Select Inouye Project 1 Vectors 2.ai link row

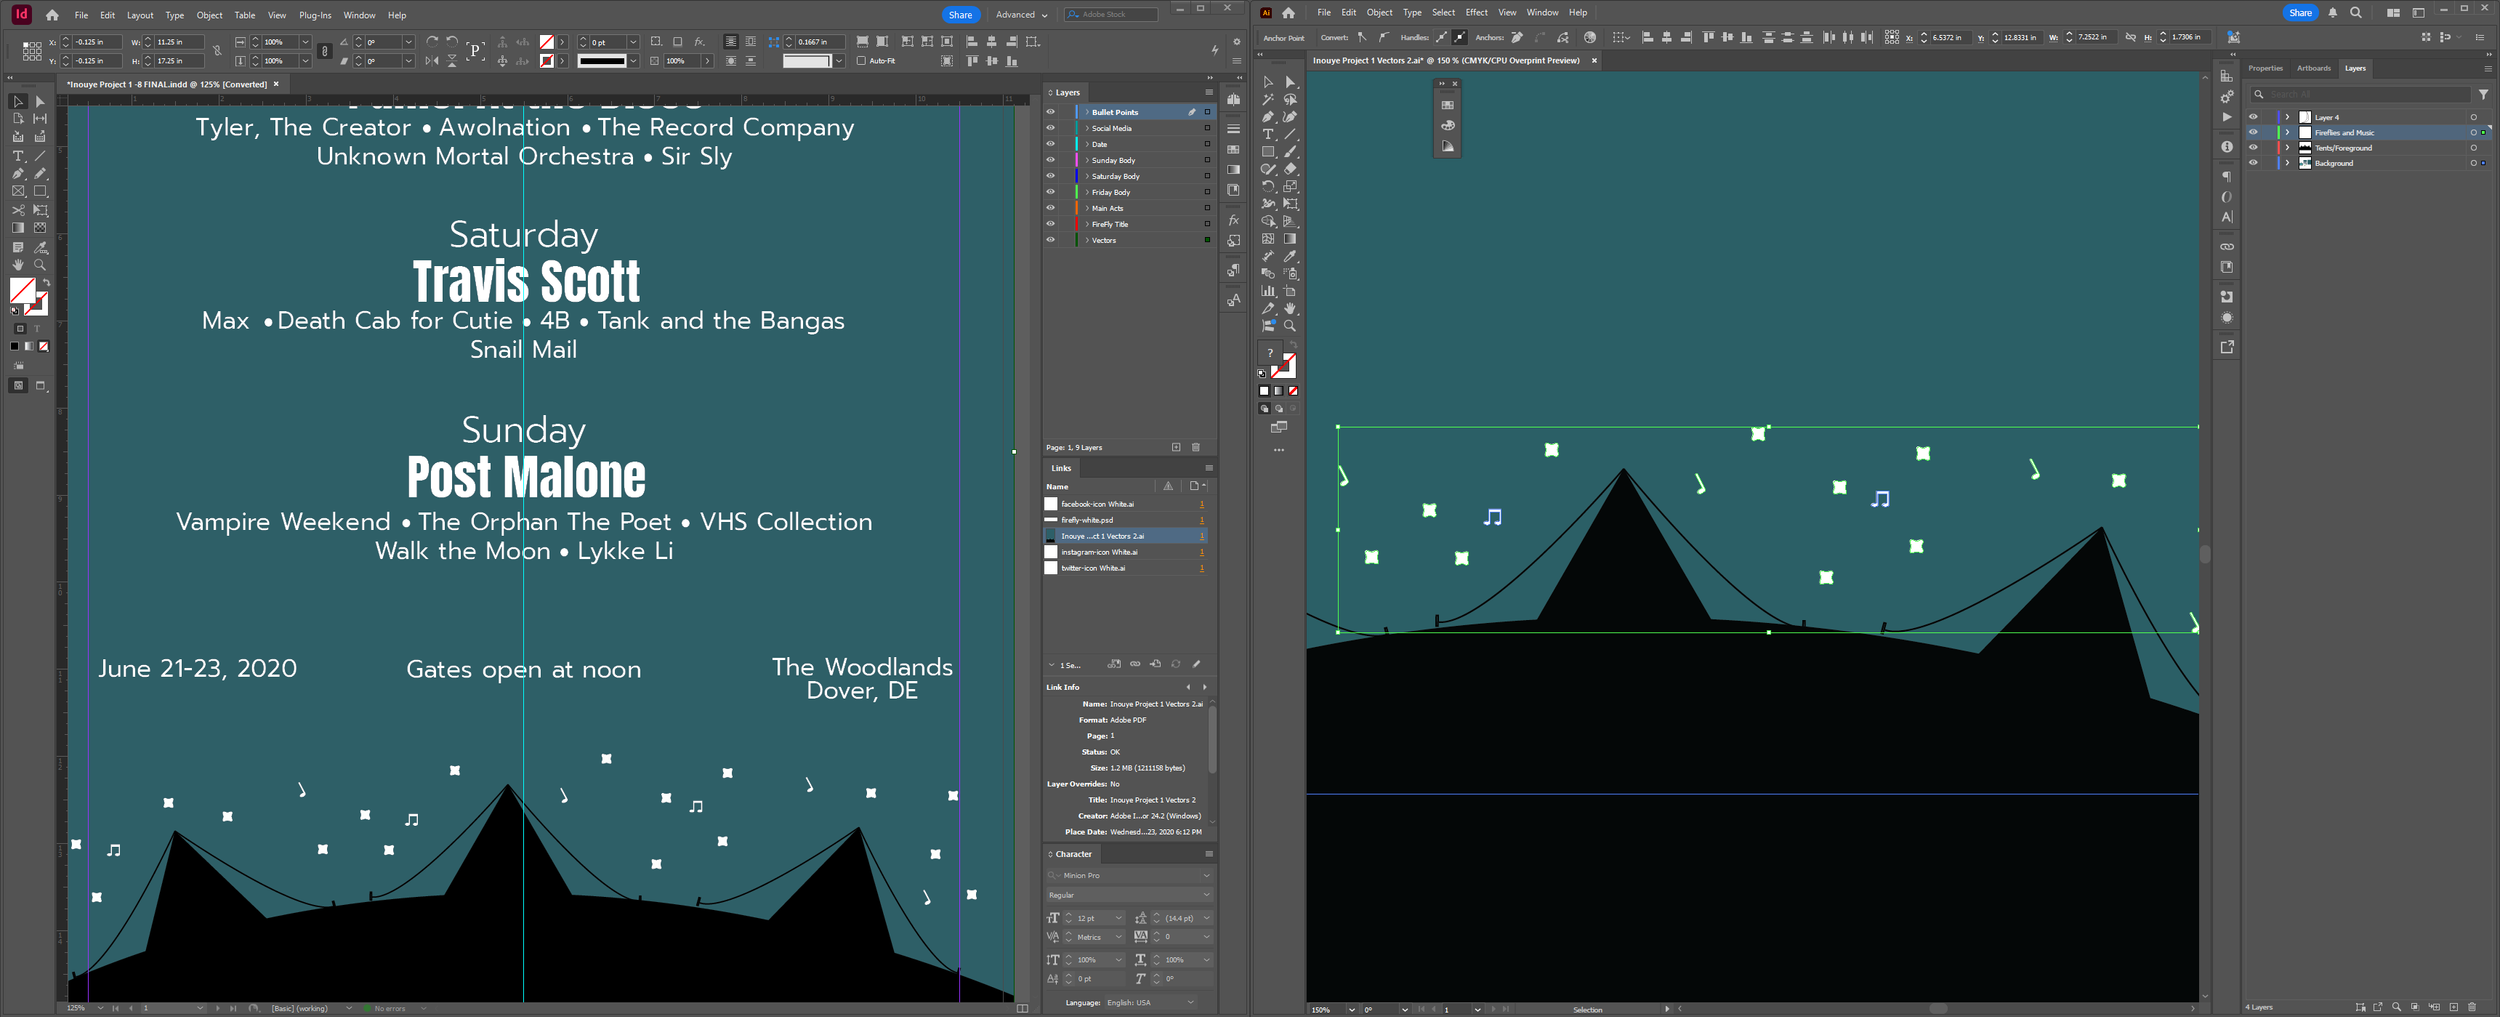[1125, 536]
